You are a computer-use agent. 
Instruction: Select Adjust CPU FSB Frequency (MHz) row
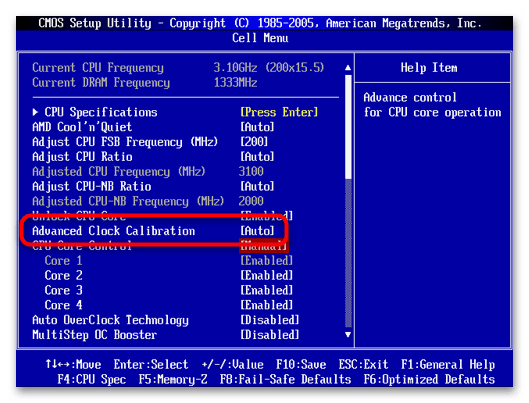[x=125, y=142]
